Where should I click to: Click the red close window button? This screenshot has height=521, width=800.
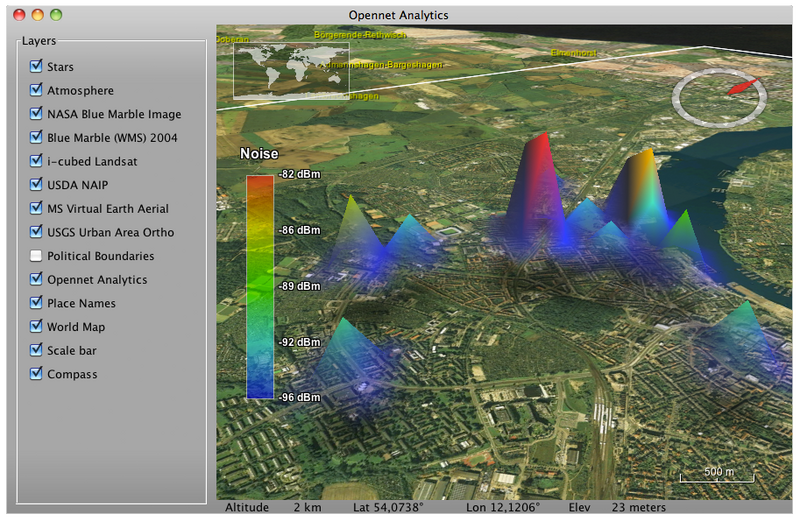point(19,15)
